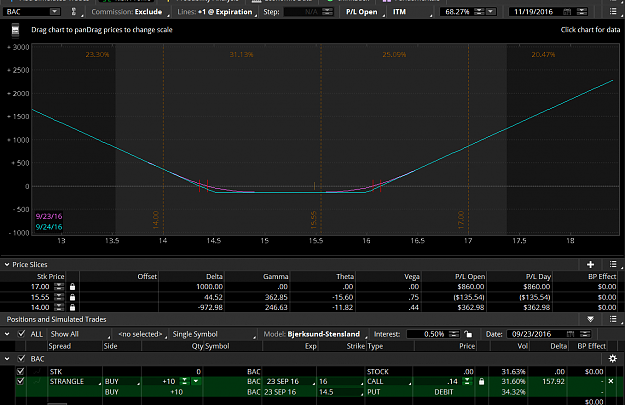Screen dimensions: 625x405
Task: Open the quantity dropdown arrow beside +10
Action: point(196,381)
